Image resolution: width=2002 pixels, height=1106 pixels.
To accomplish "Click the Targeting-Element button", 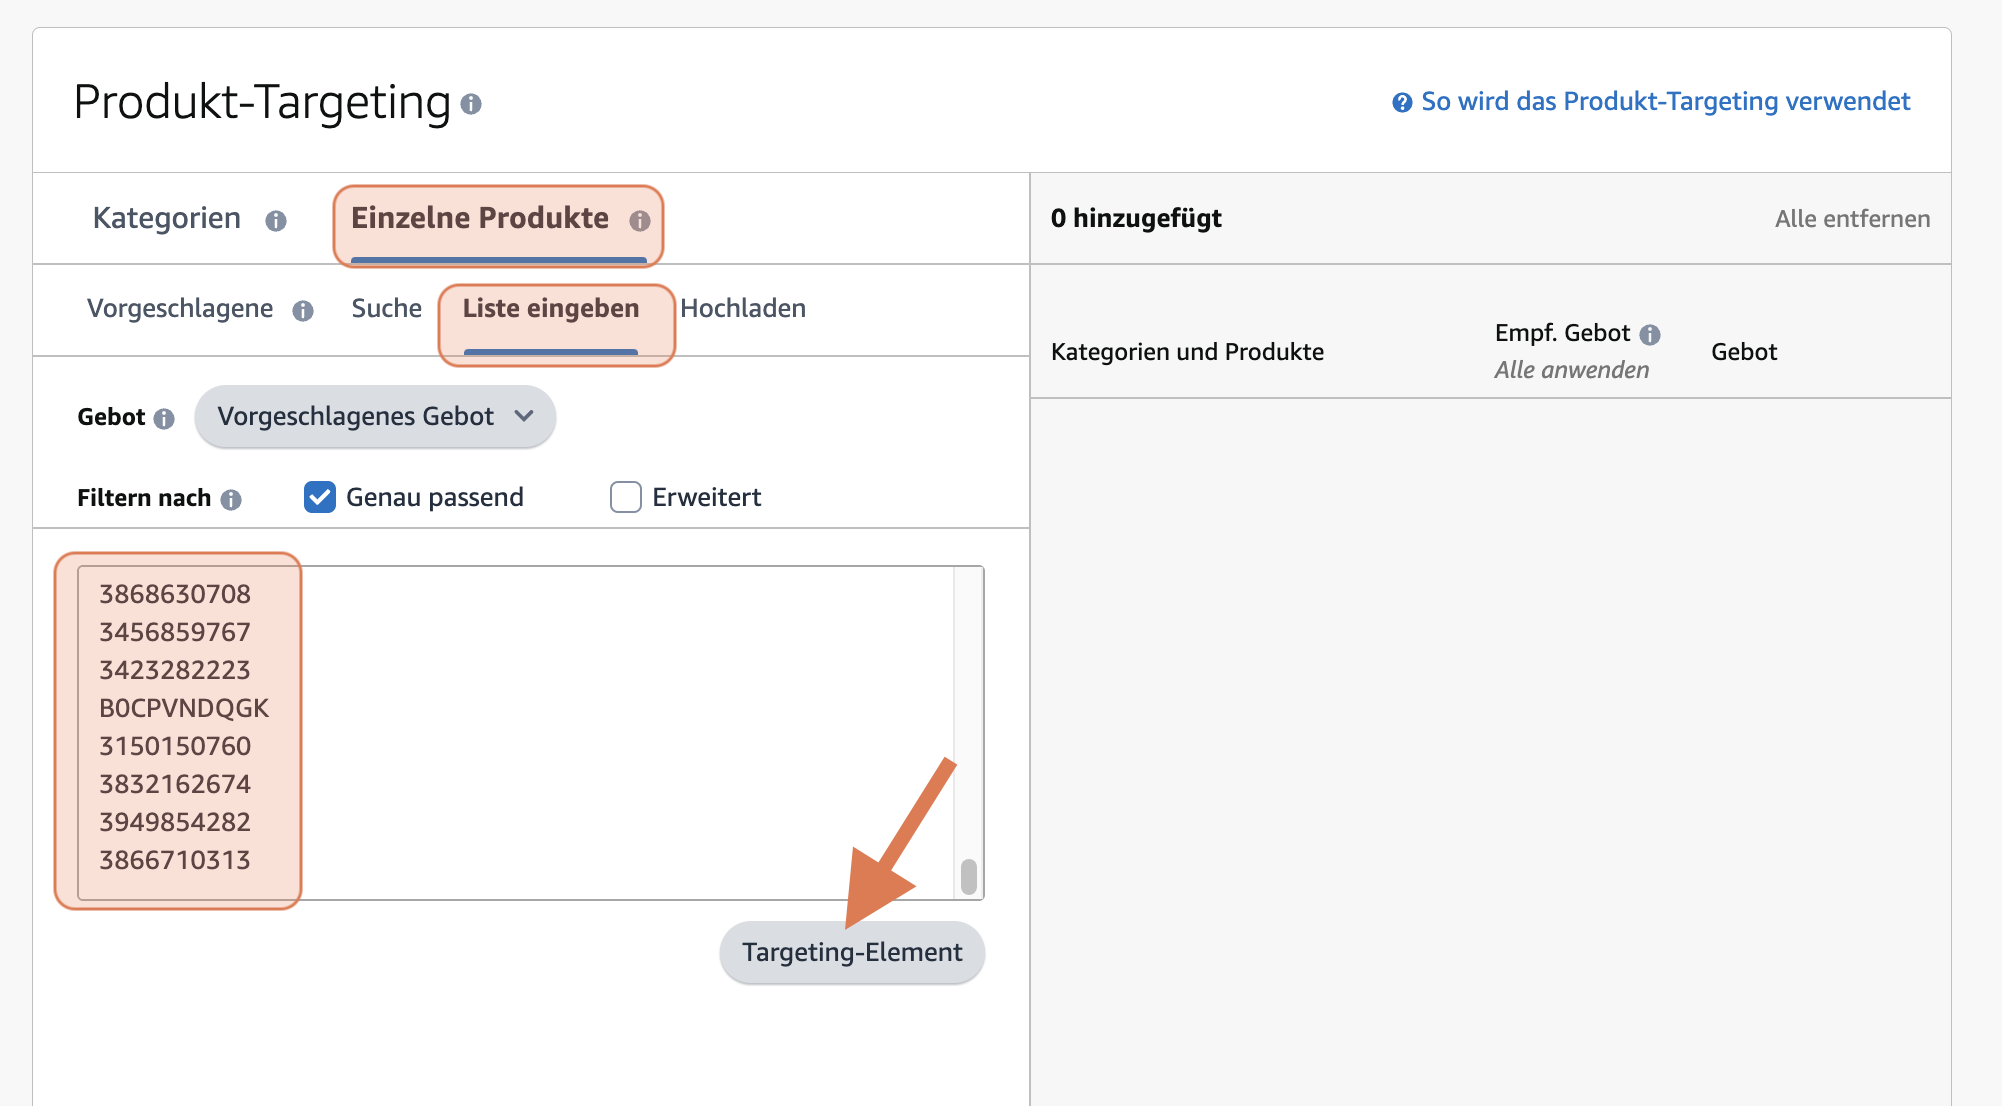I will coord(851,952).
